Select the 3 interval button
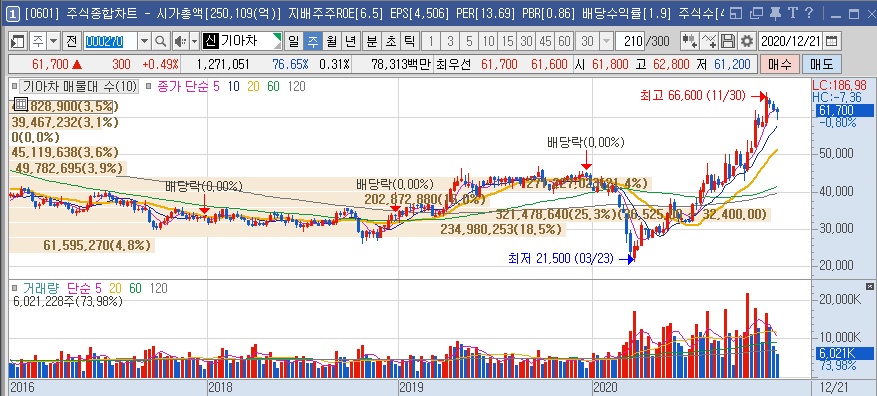The height and width of the screenshot is (396, 877). coord(450,41)
